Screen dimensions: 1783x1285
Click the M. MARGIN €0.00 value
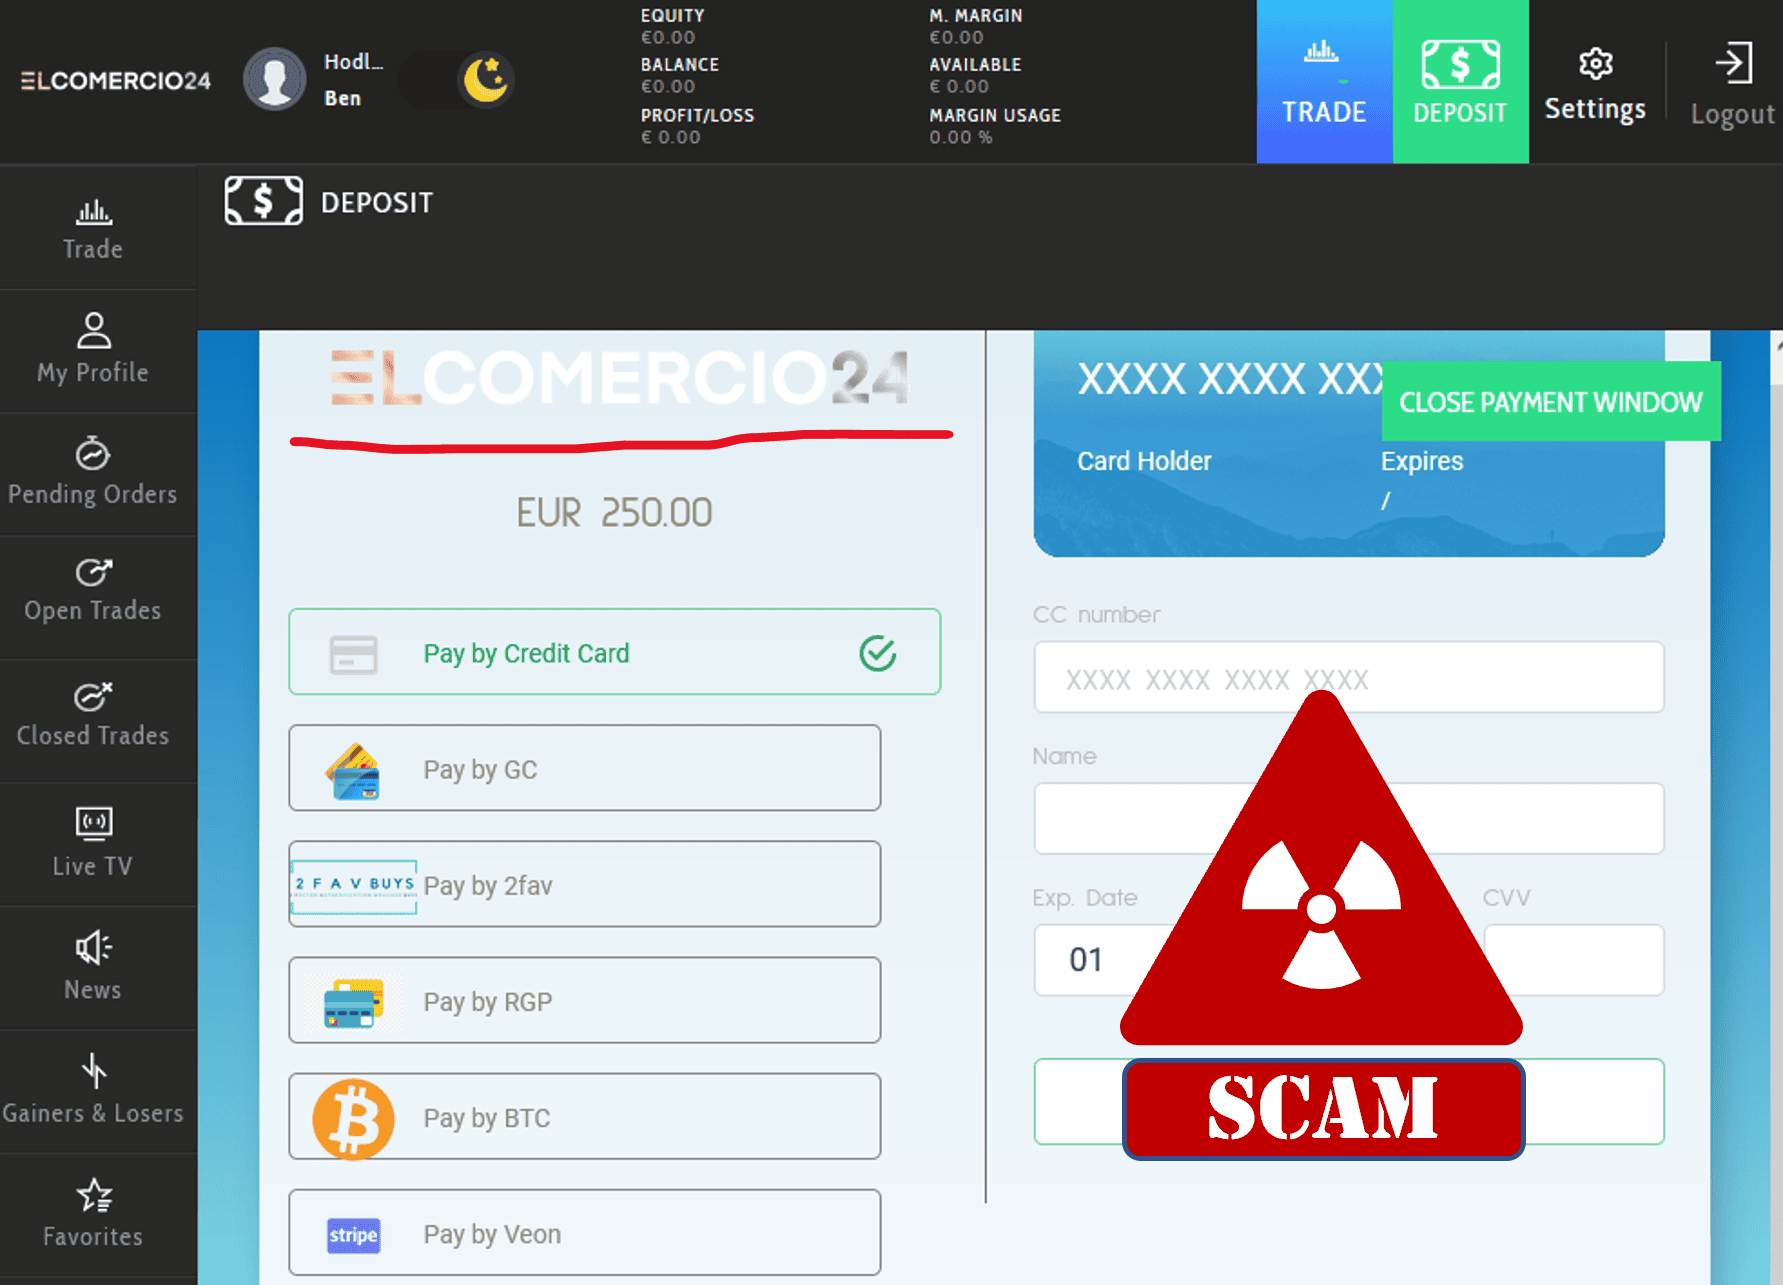(x=957, y=38)
